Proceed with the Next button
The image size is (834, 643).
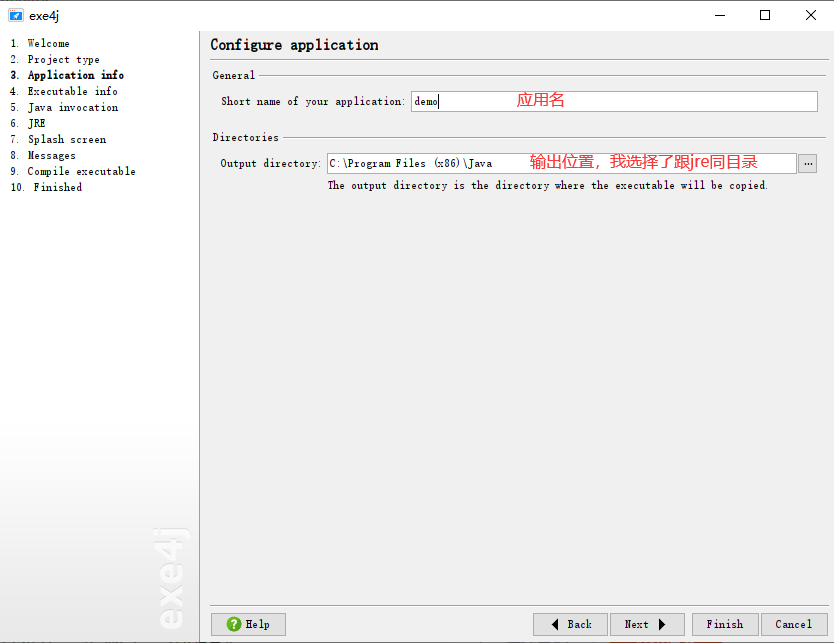(x=647, y=624)
